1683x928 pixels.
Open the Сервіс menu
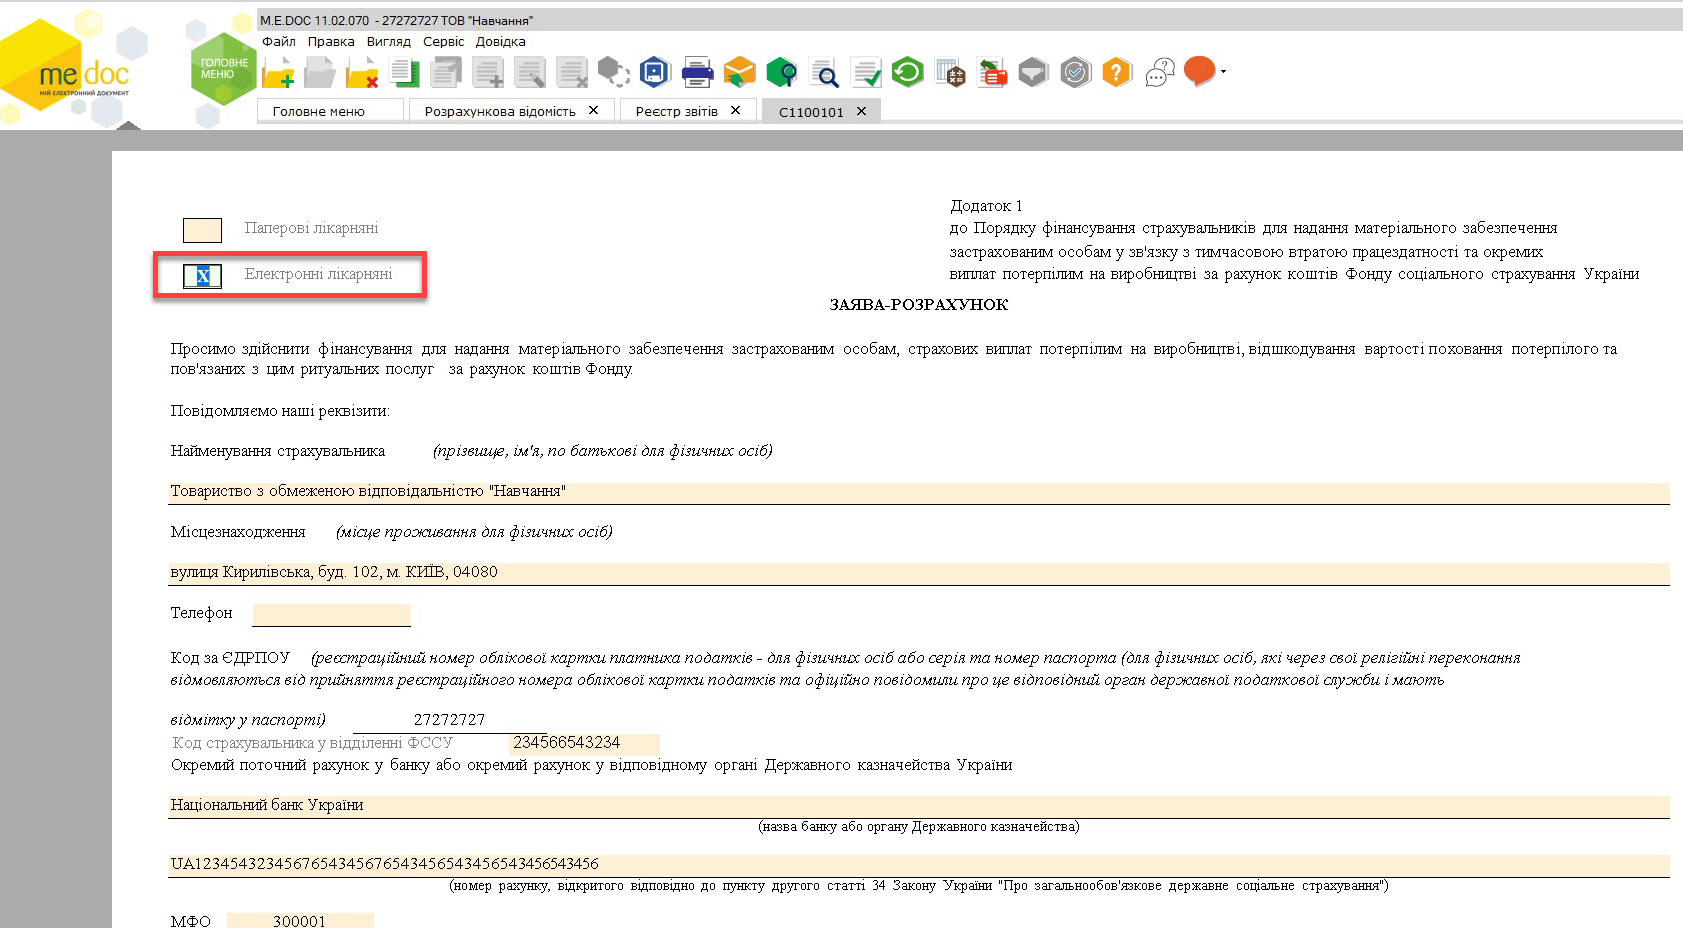(444, 42)
